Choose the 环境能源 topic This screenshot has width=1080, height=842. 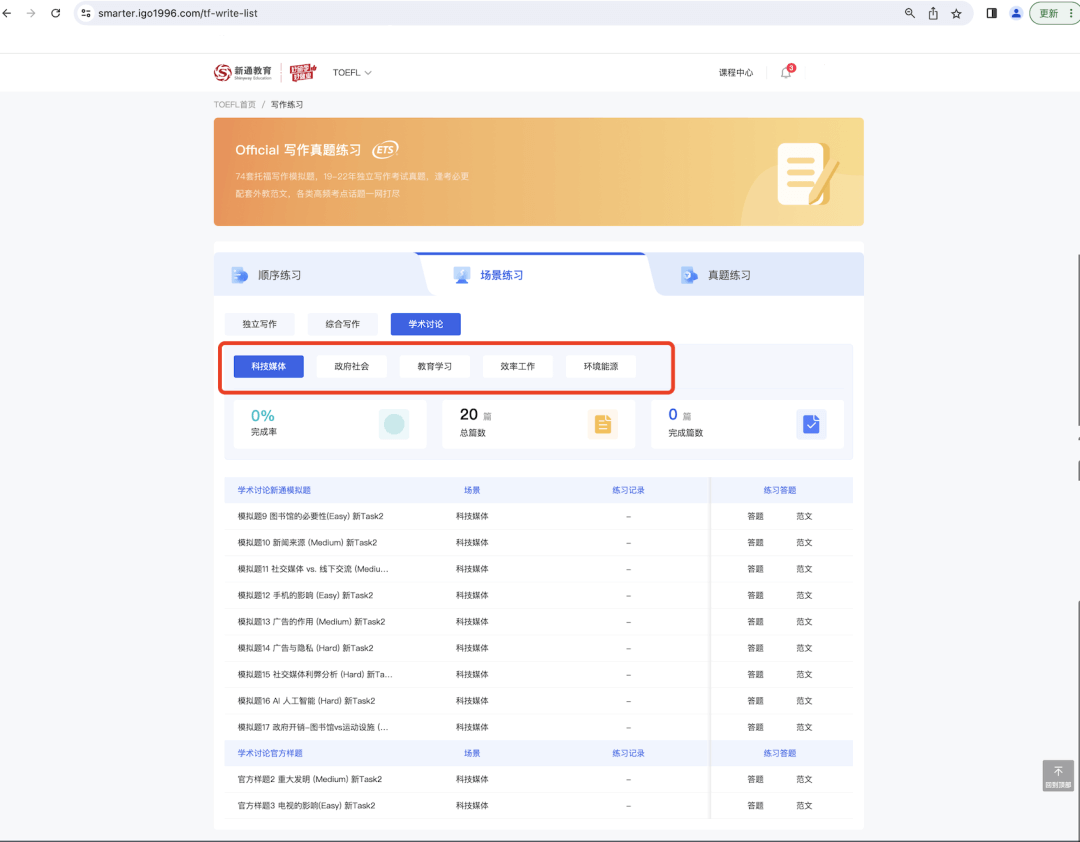[x=601, y=367]
